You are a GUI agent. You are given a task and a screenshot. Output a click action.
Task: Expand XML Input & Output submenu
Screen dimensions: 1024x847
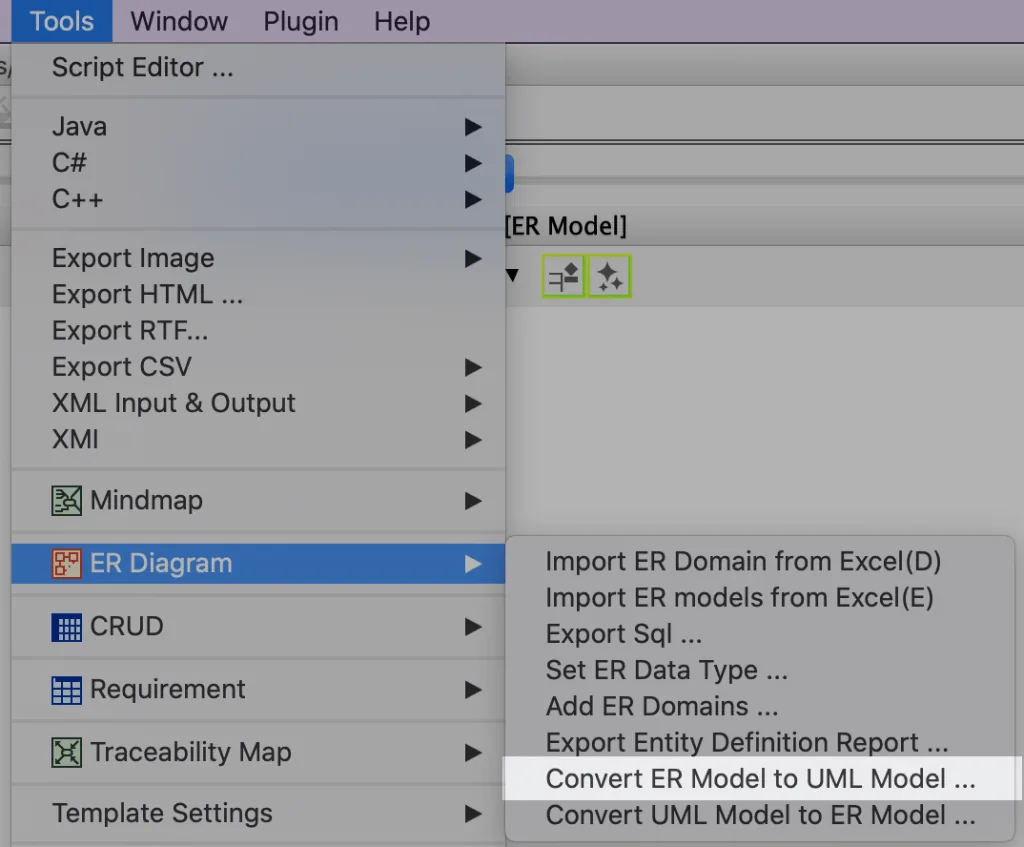coord(258,404)
